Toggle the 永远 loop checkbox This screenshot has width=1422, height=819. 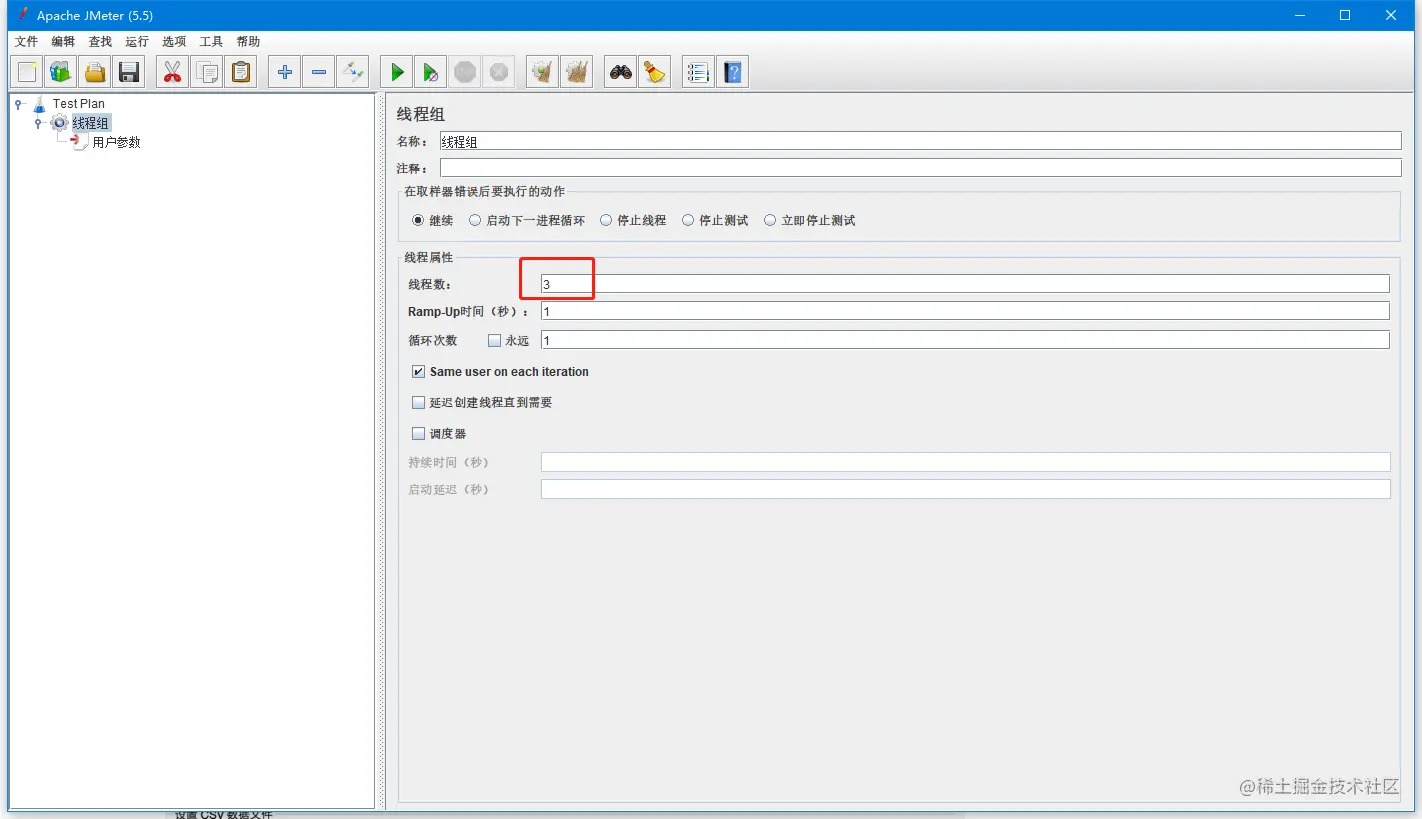click(494, 340)
